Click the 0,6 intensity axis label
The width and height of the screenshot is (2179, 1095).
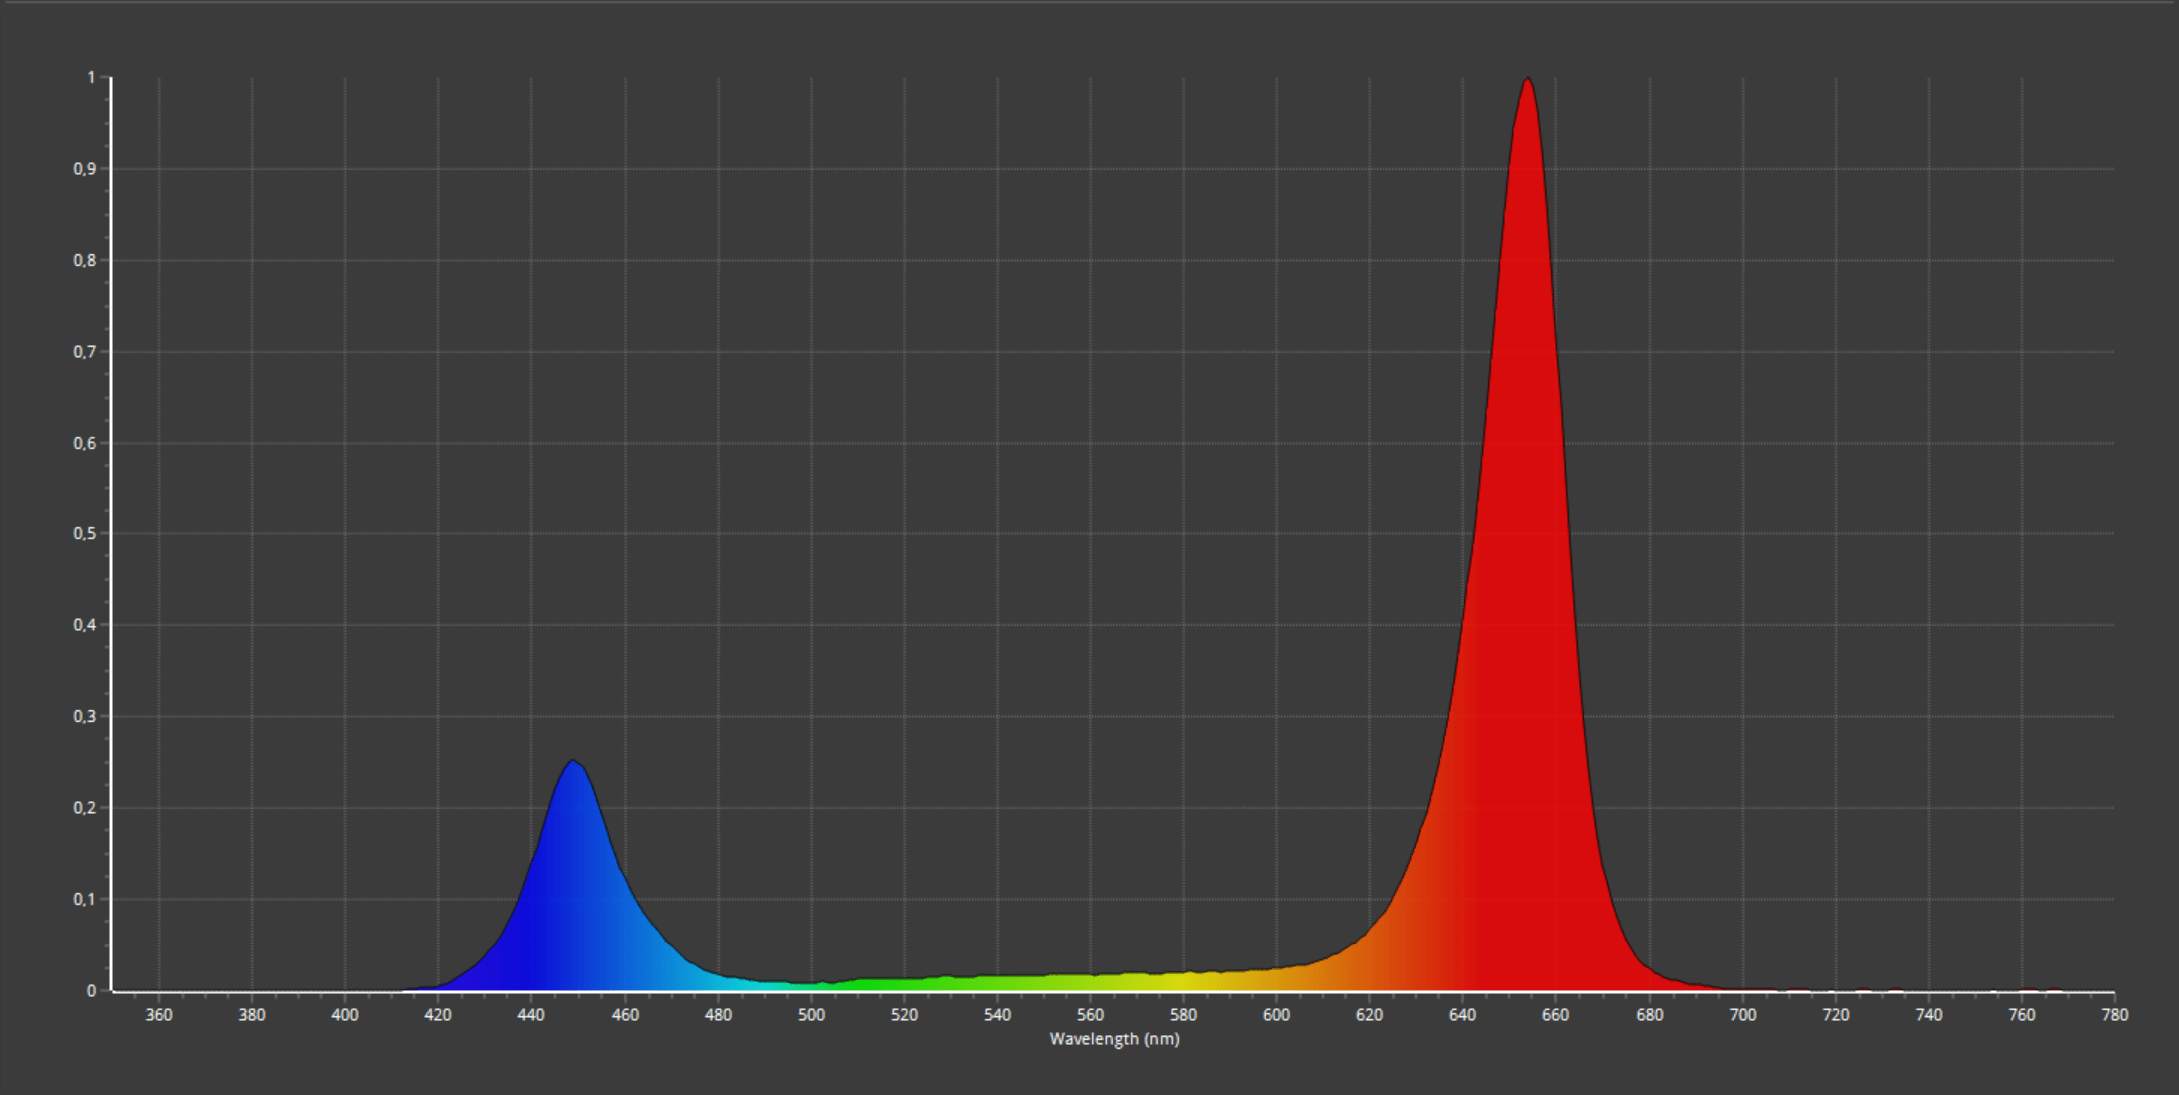tap(84, 443)
